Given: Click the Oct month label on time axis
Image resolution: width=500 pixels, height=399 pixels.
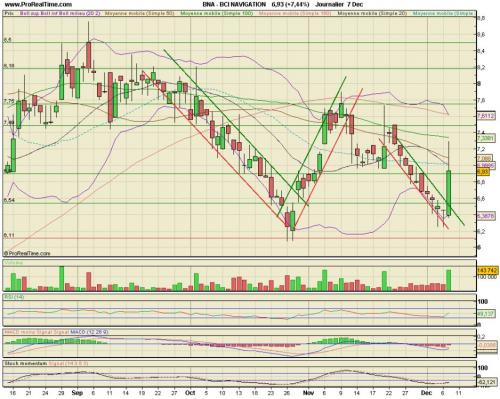Looking at the screenshot, I should click(190, 393).
